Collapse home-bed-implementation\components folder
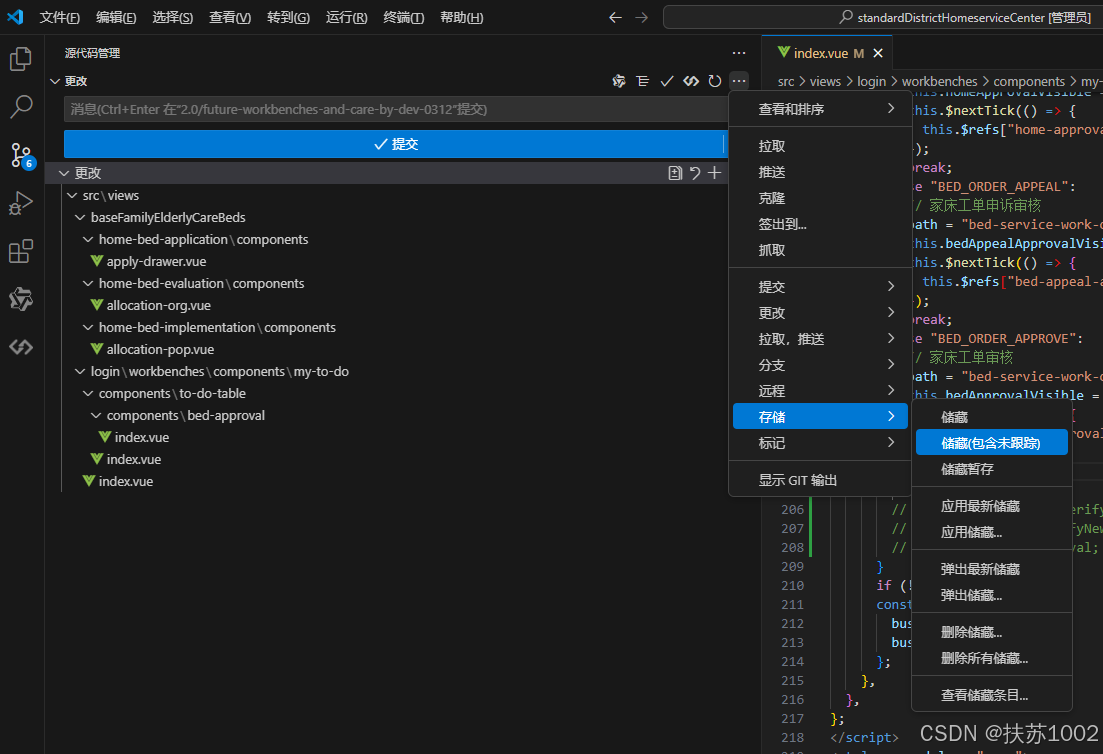This screenshot has height=754, width=1103. click(x=88, y=327)
